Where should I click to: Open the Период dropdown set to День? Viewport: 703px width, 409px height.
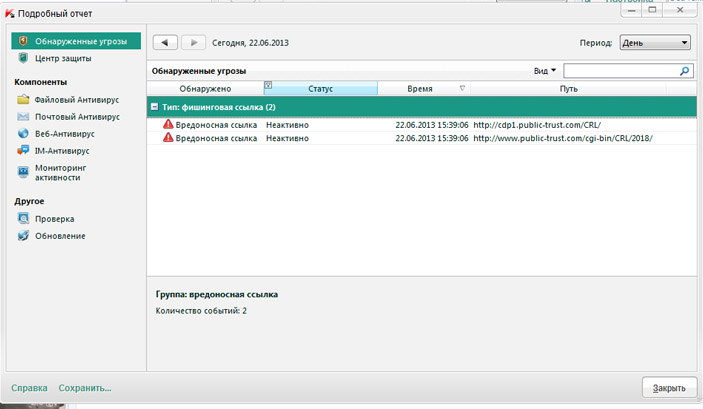pos(655,43)
